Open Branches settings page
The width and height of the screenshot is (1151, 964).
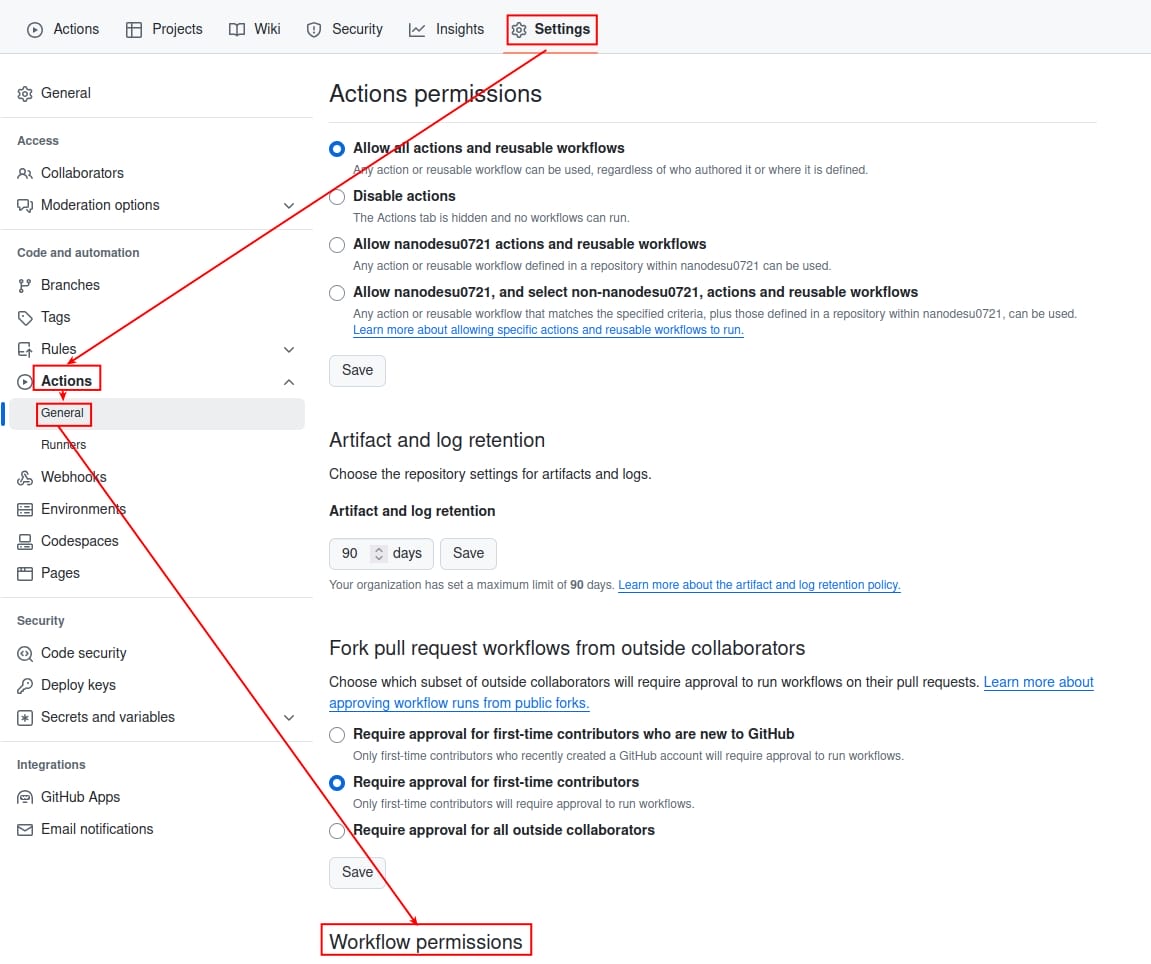[70, 286]
